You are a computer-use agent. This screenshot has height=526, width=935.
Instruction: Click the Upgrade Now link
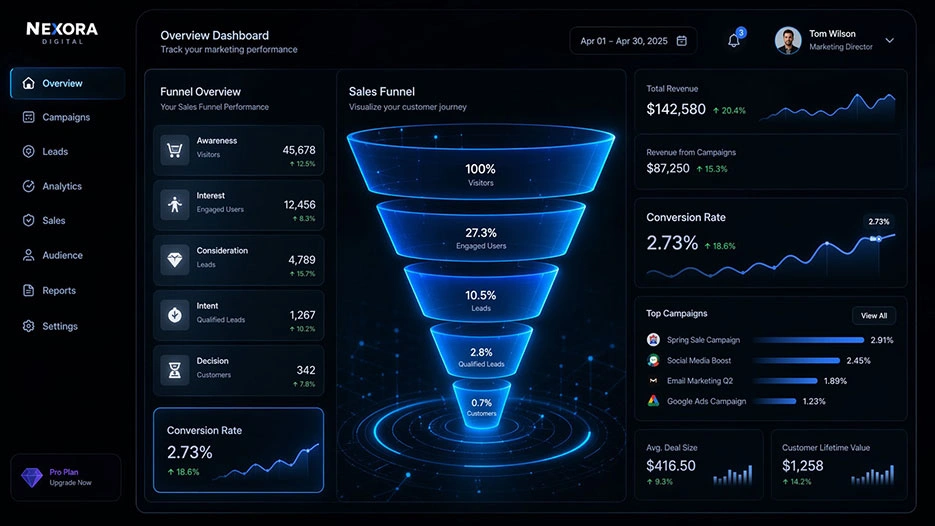pyautogui.click(x=70, y=482)
